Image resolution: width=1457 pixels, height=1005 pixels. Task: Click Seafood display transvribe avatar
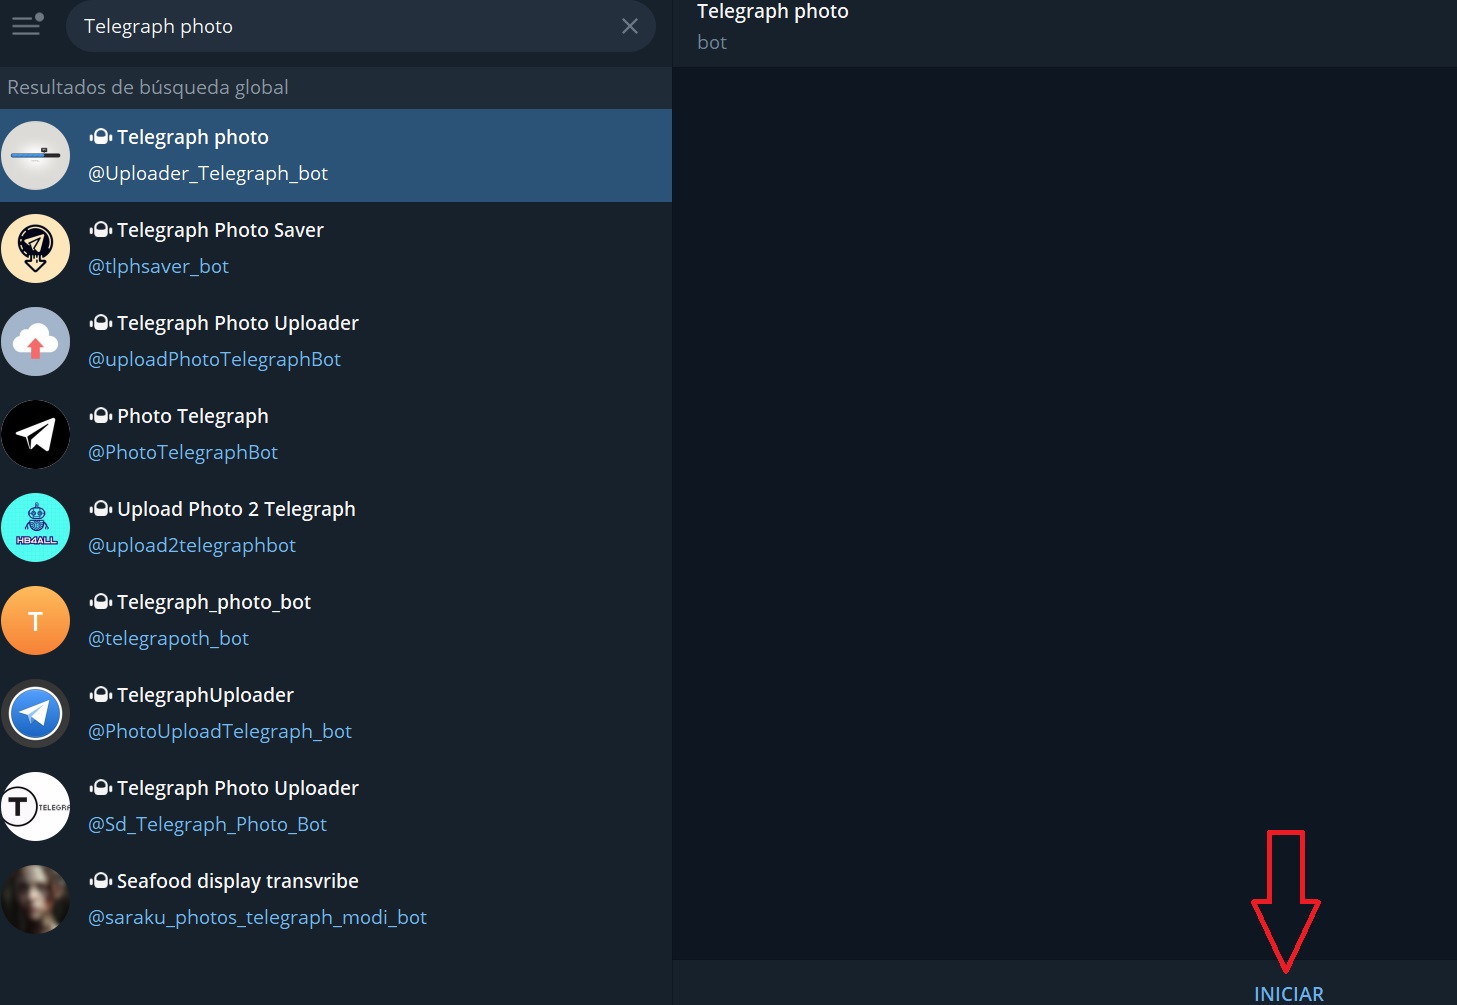(x=36, y=900)
